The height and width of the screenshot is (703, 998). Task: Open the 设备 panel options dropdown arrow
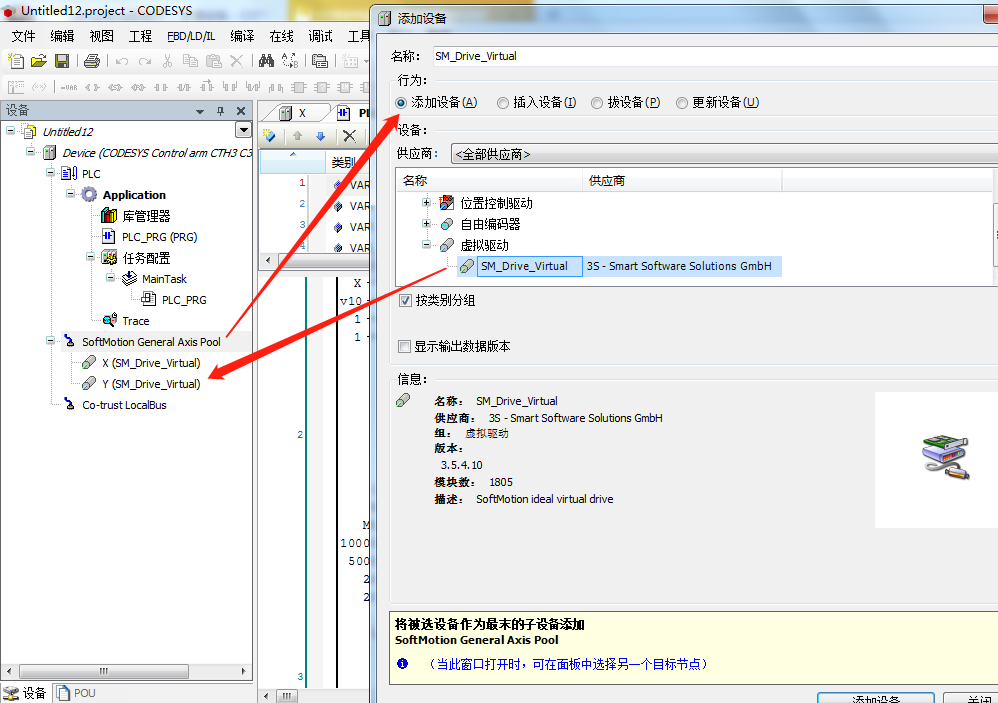200,111
